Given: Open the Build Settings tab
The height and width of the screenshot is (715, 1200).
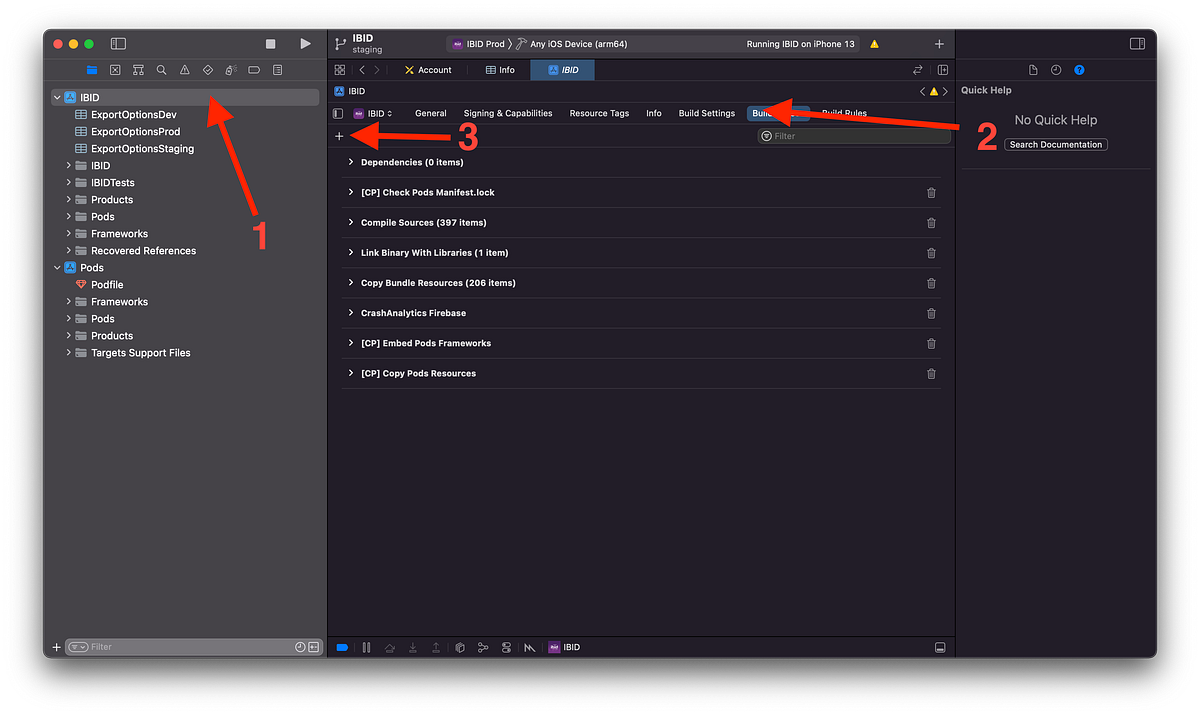Looking at the screenshot, I should pos(707,113).
